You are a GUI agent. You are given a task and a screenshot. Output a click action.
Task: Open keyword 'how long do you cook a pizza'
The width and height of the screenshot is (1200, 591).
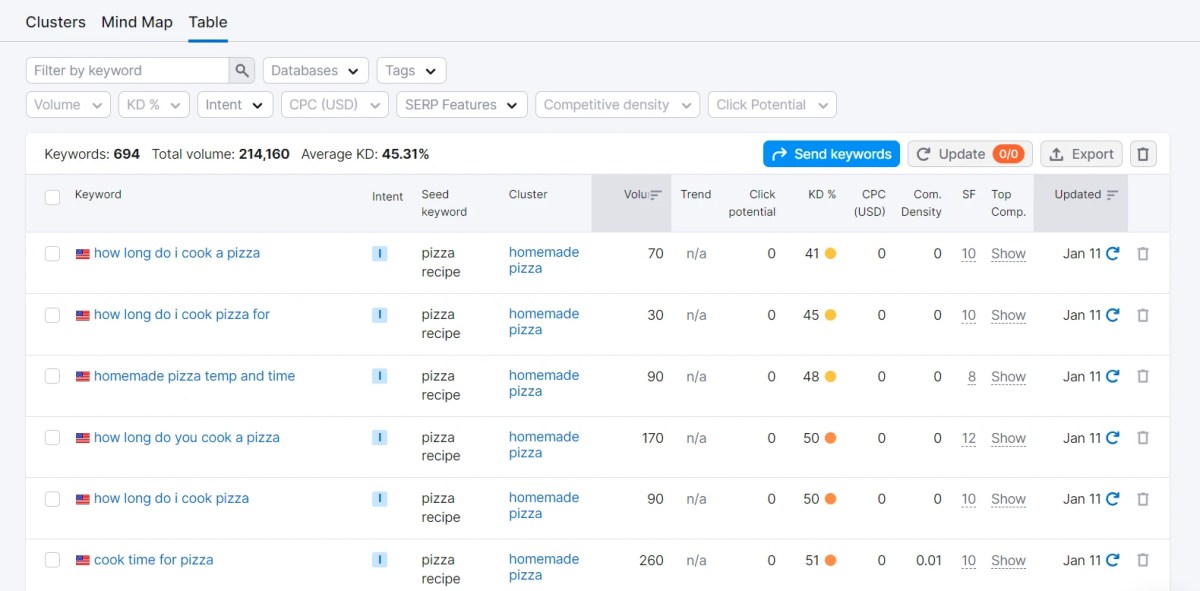coord(187,437)
